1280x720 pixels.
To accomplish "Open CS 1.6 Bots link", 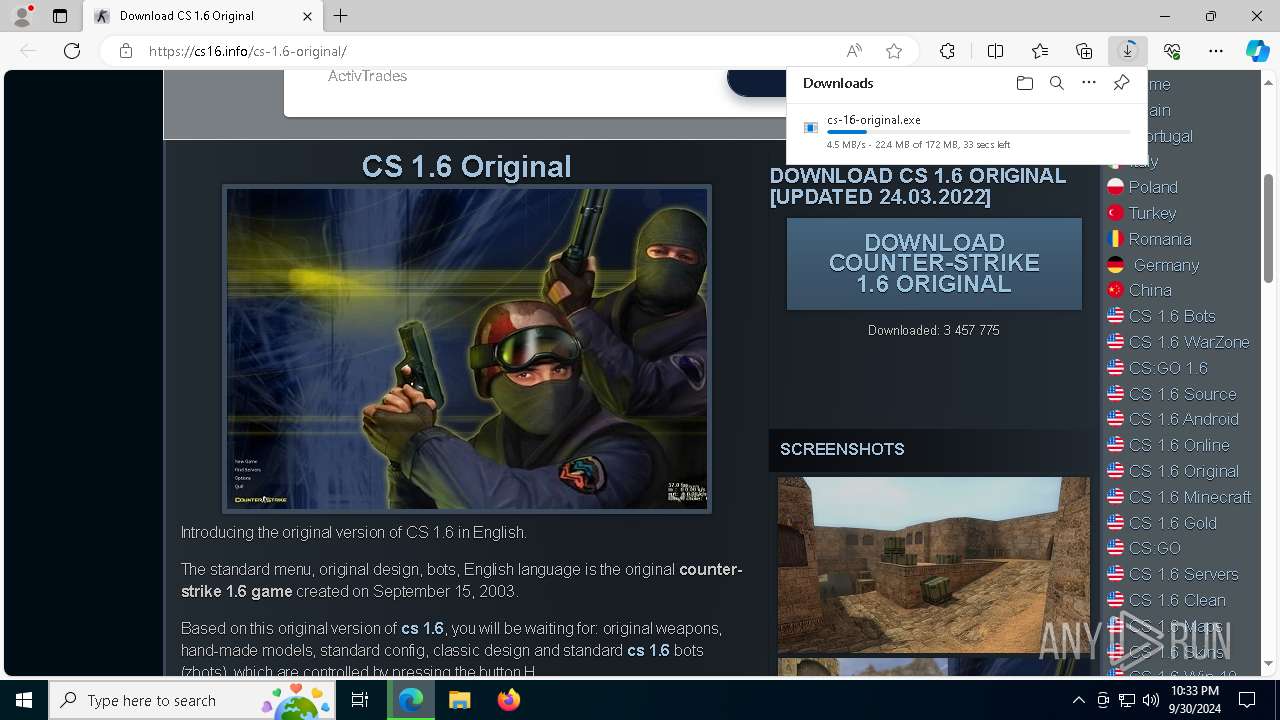I will [x=1172, y=316].
